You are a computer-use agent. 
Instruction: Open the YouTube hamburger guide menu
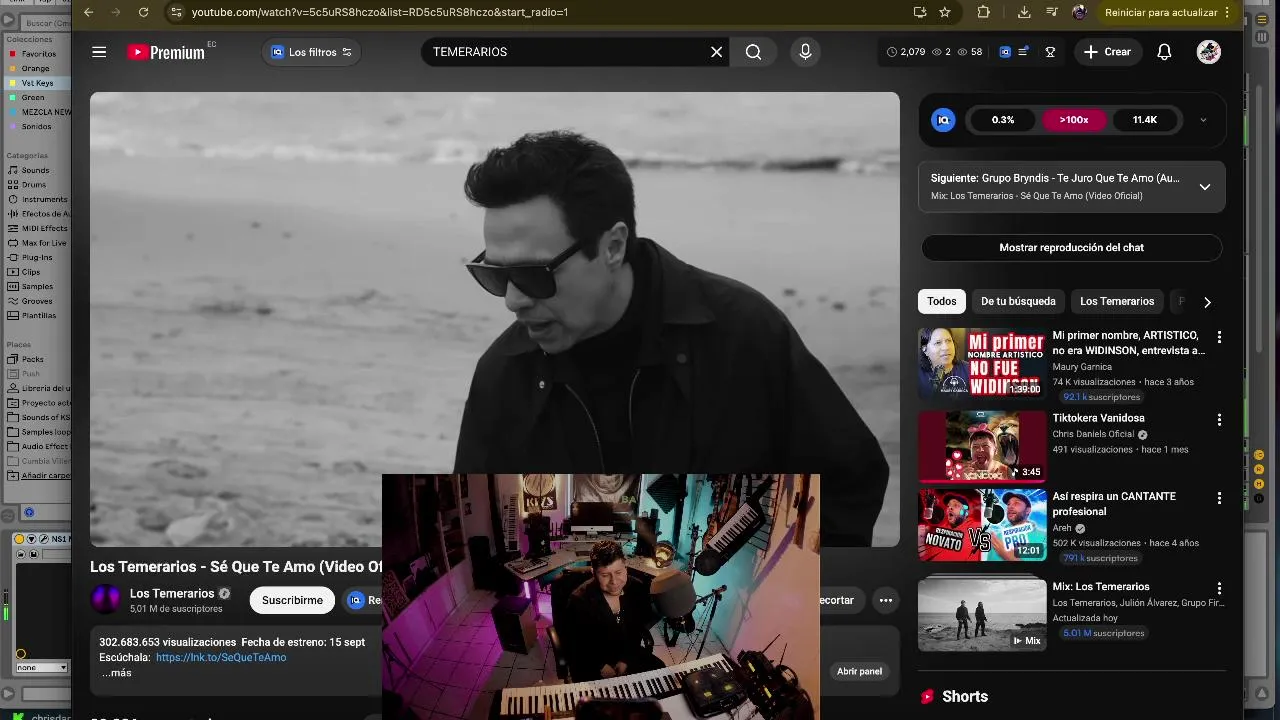[x=99, y=52]
